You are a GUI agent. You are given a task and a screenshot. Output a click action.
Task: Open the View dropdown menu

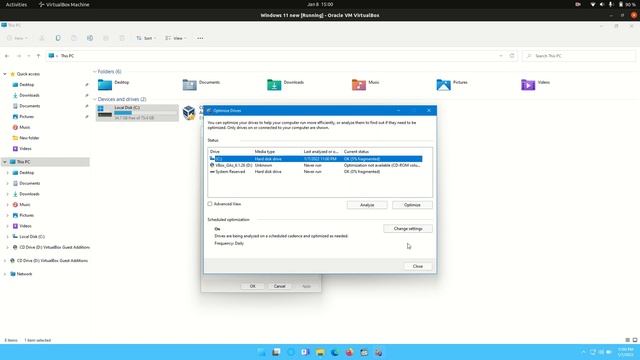176,38
